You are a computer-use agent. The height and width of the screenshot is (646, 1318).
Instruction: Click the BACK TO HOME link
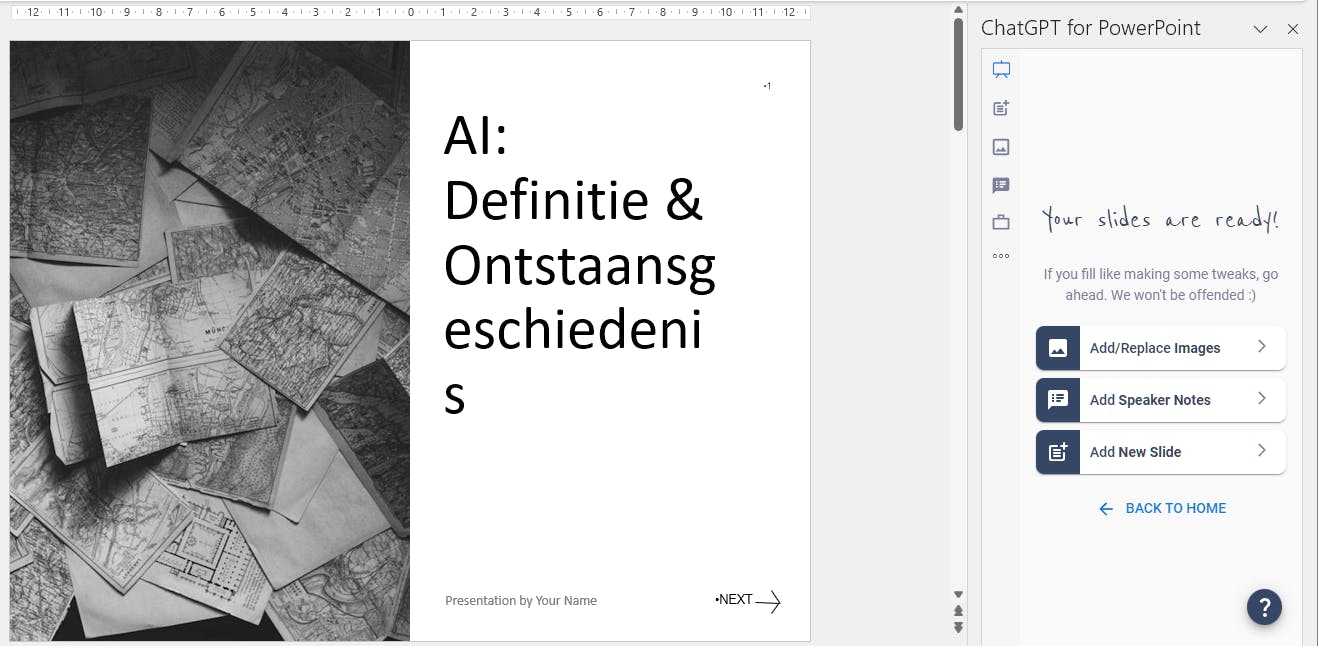[x=1162, y=508]
